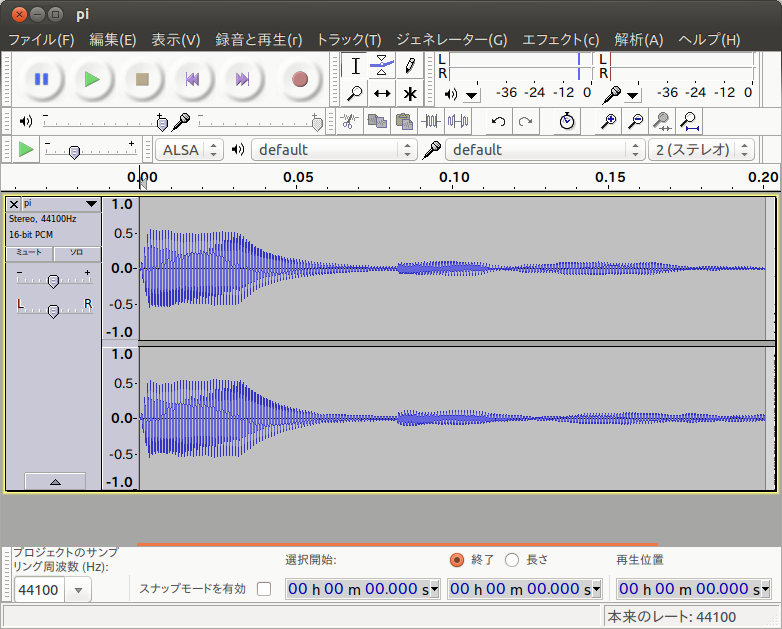Select the 長さ radio button

[x=512, y=560]
